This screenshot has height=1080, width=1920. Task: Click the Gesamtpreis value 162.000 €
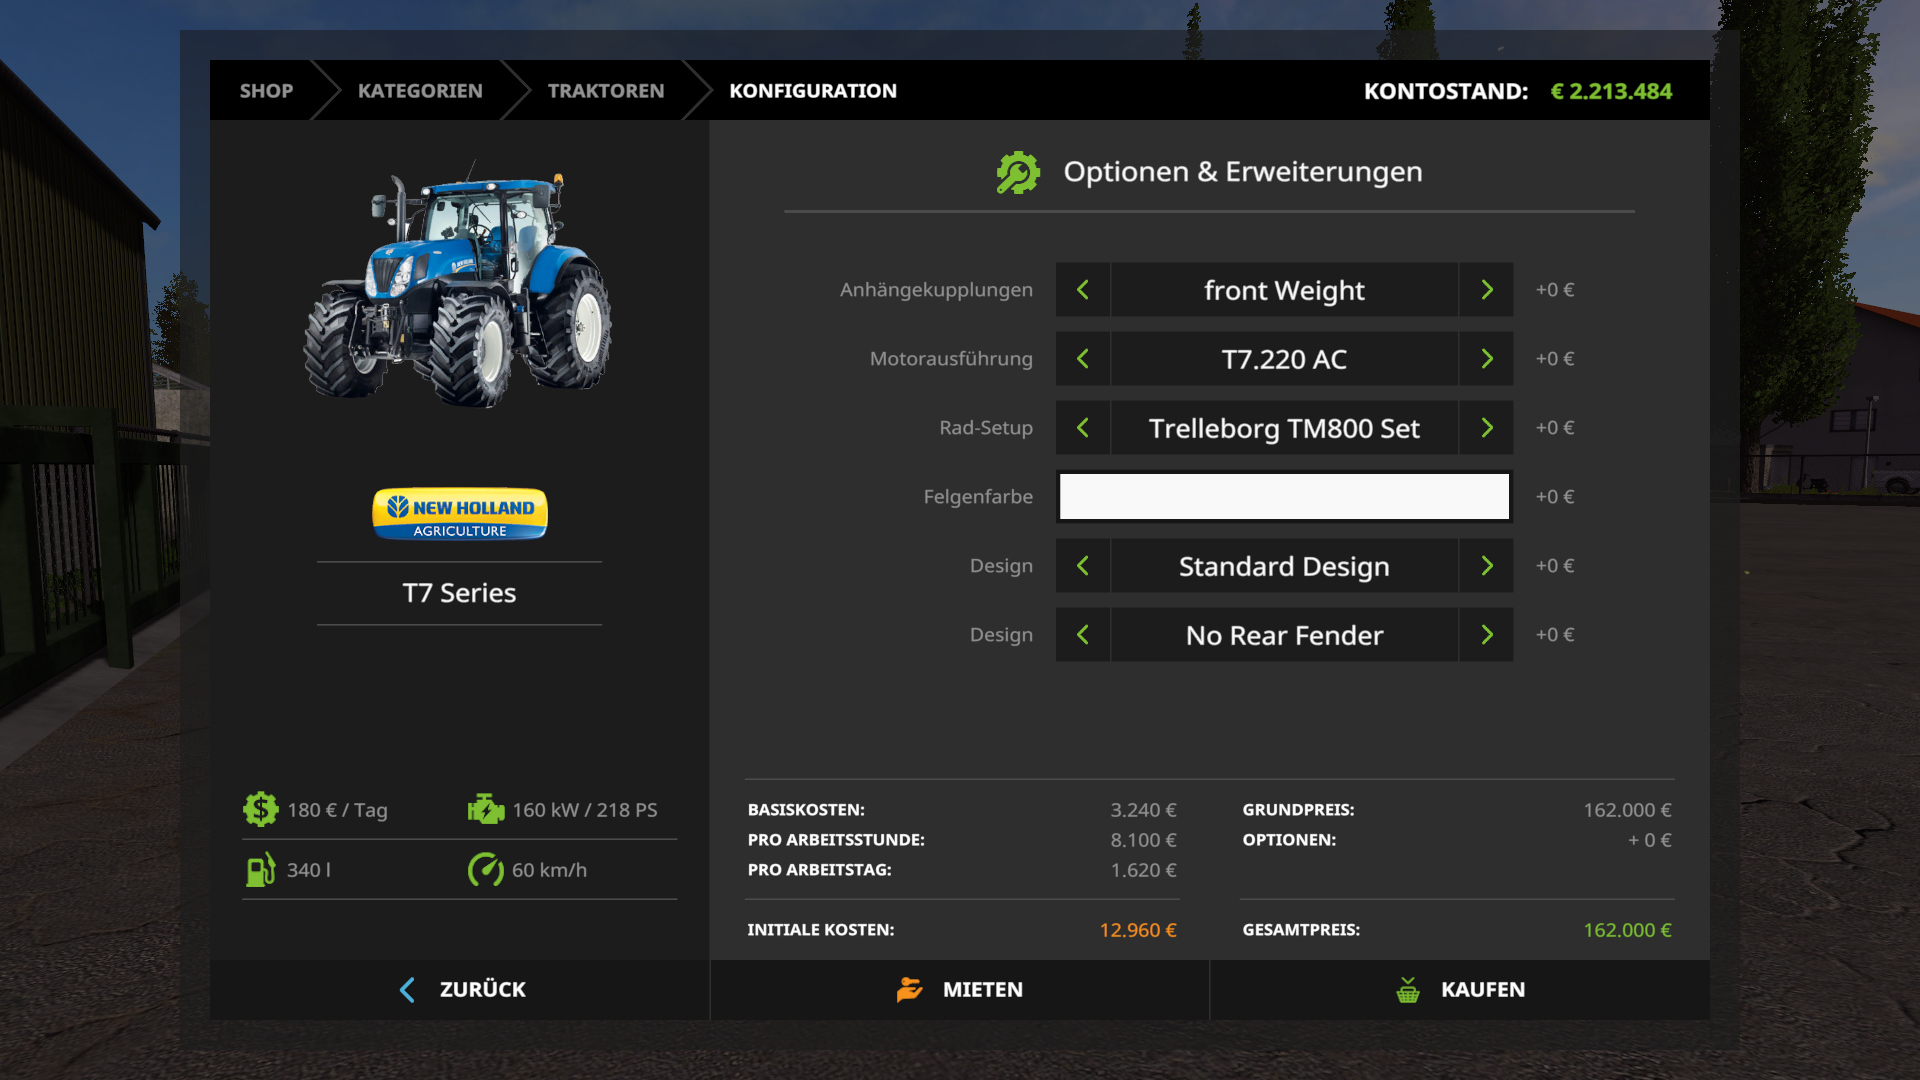pyautogui.click(x=1627, y=930)
